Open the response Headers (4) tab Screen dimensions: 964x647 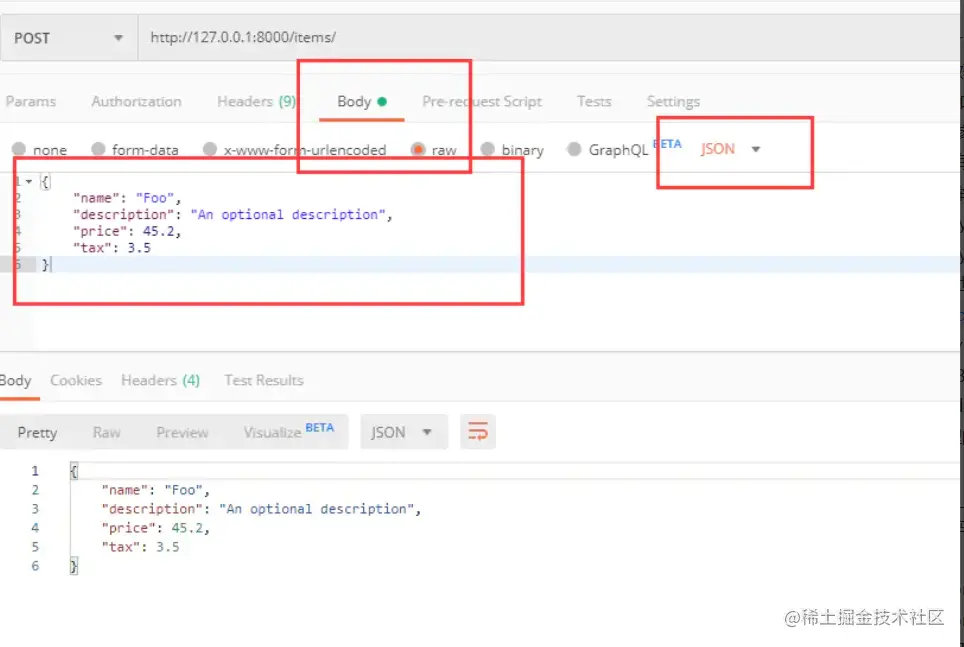160,381
